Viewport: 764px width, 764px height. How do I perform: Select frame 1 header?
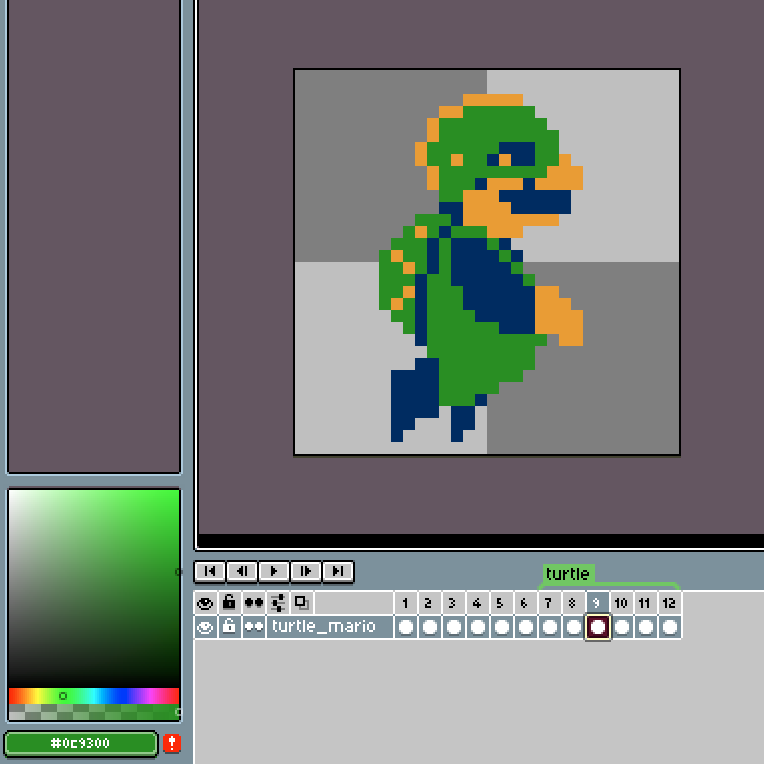405,603
